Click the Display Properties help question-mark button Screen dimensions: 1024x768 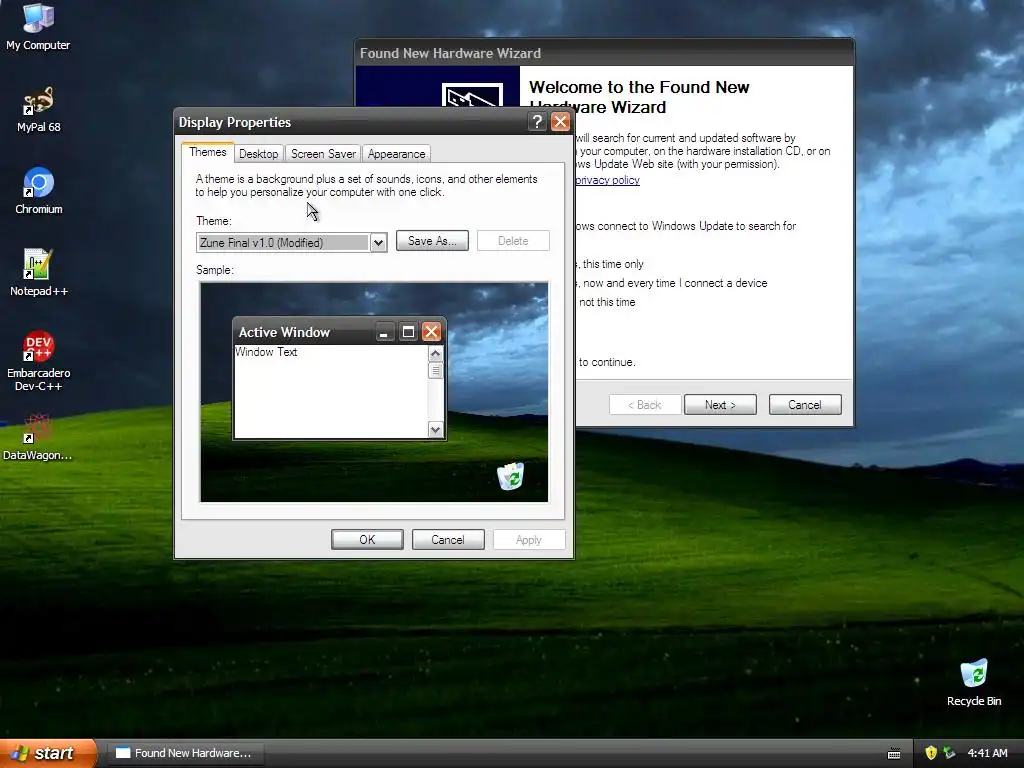pos(537,121)
